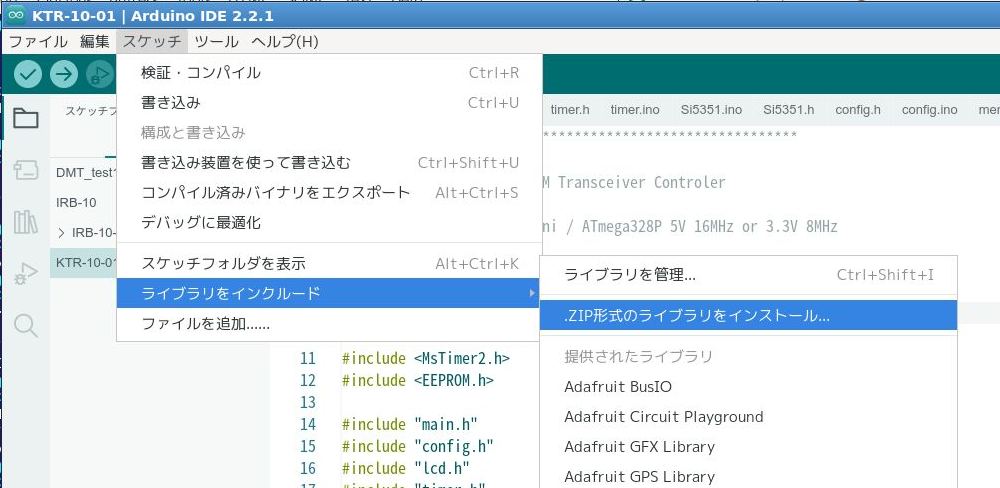Select the KTR-10-01 sketch in sidebar
The image size is (1000, 488).
click(84, 262)
